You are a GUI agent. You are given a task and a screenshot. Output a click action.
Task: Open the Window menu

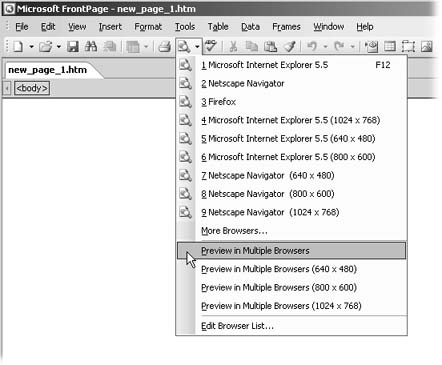329,27
